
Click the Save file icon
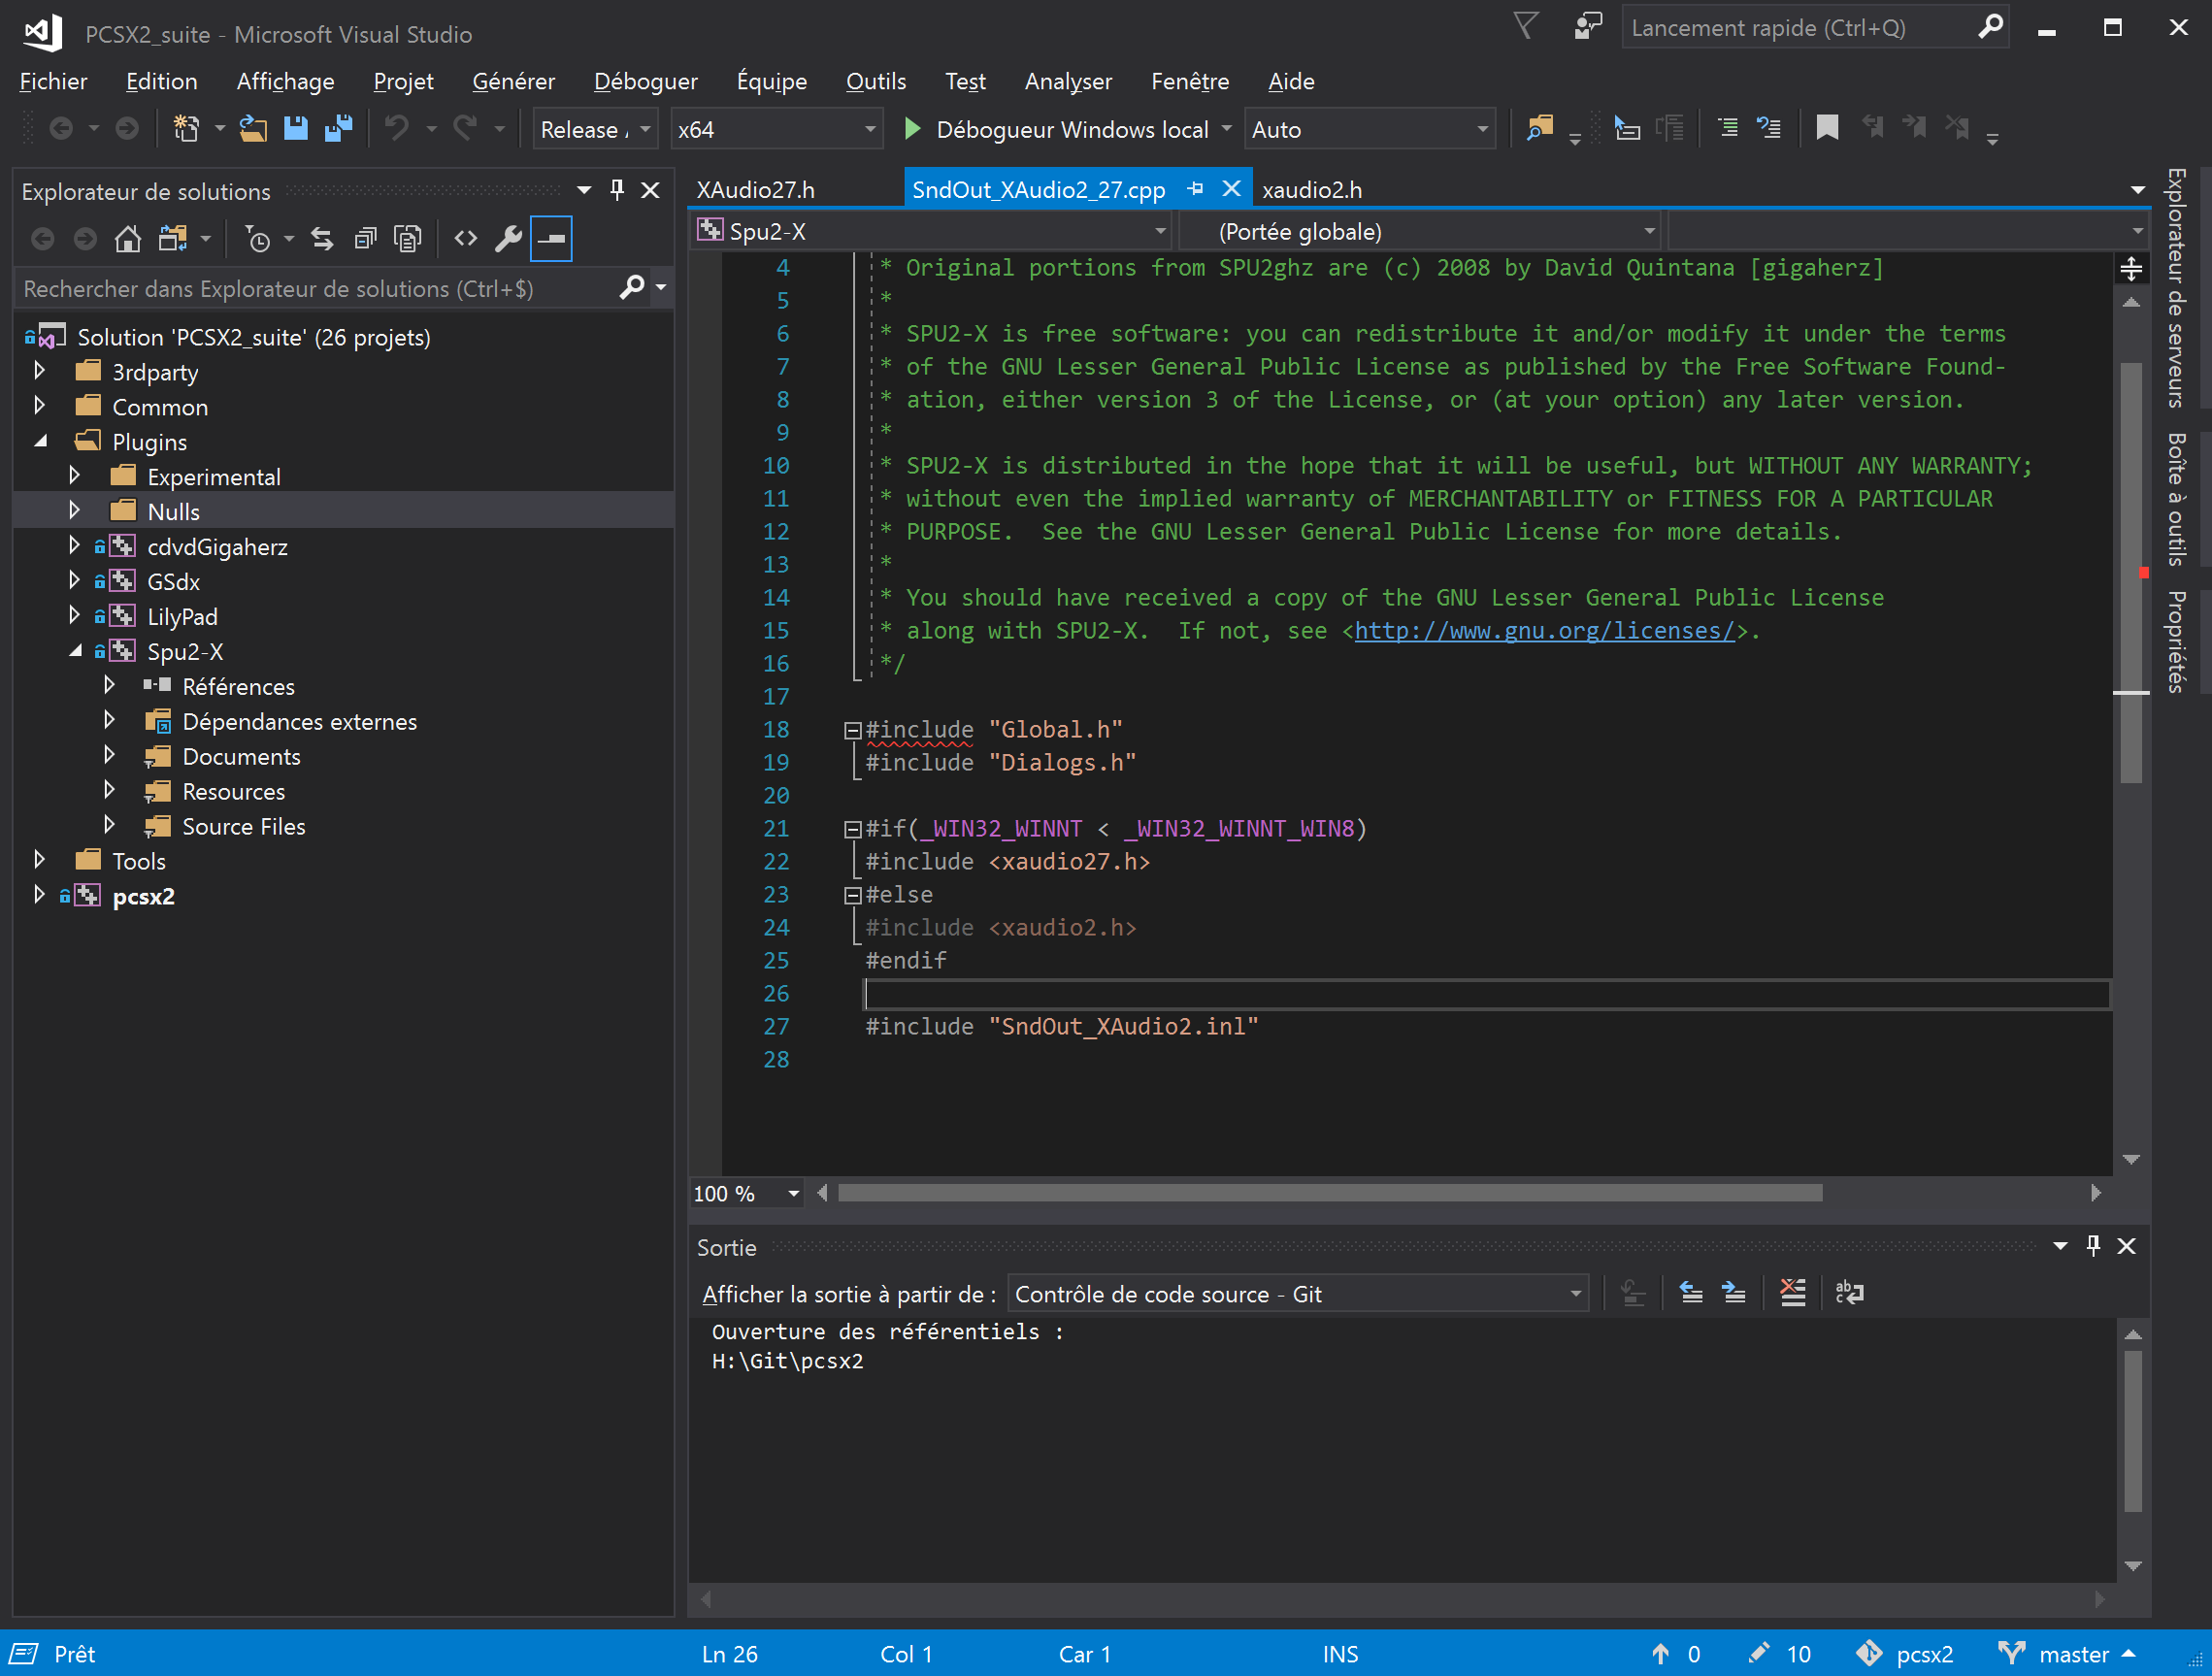(295, 129)
